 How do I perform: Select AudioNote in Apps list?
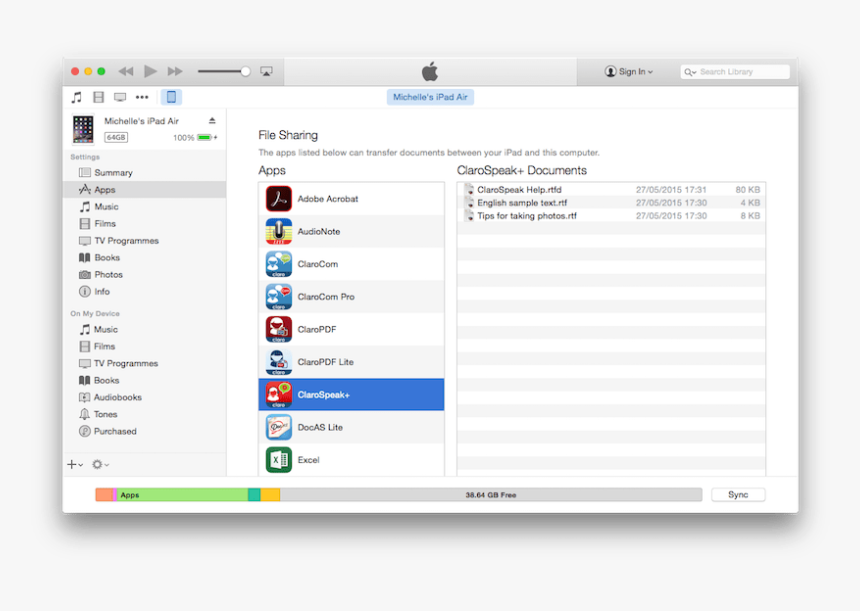351,231
